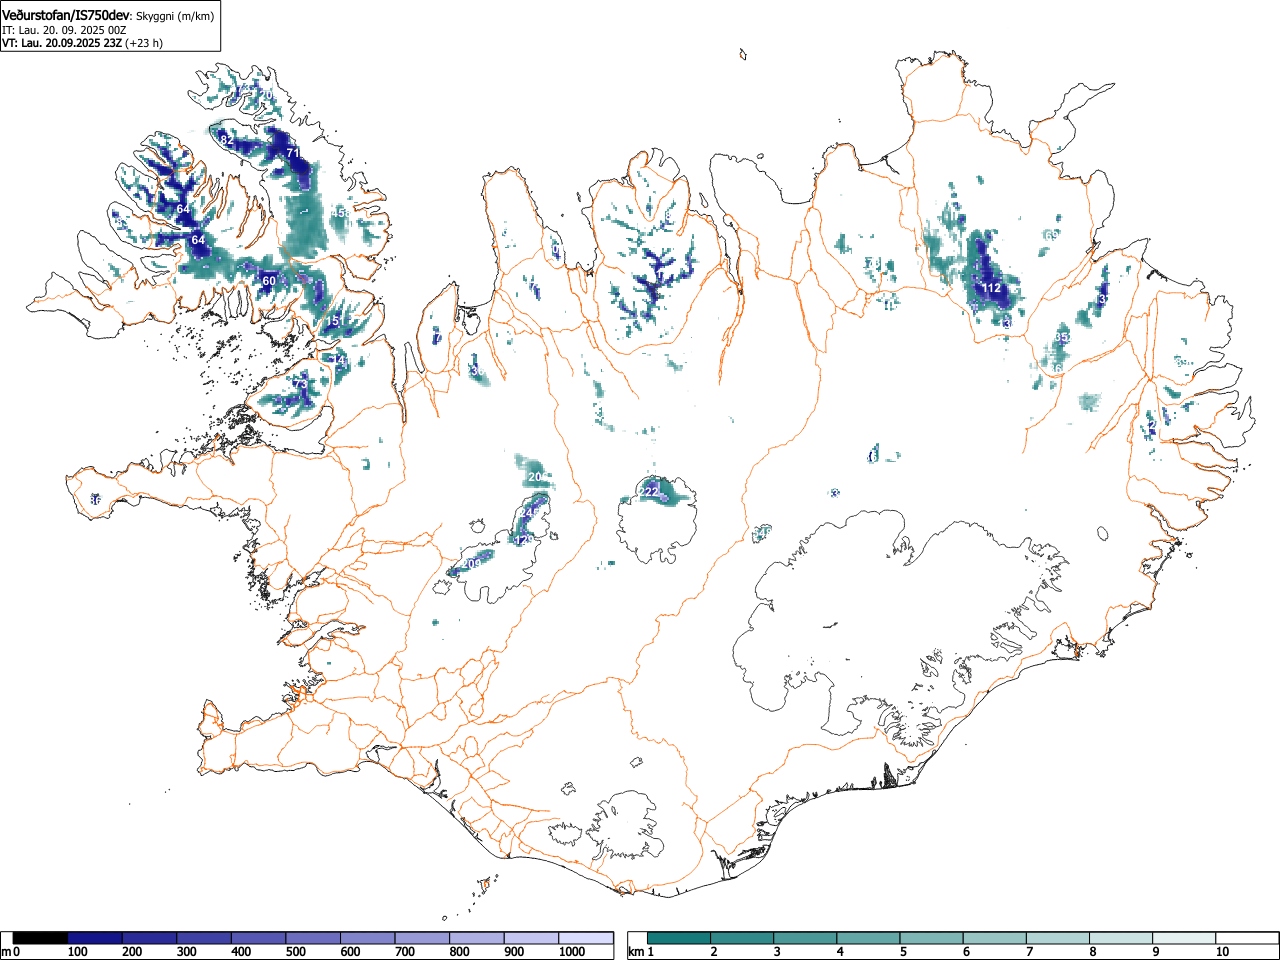The image size is (1280, 960).
Task: Click the '71' value in Westfjords
Action: 293,153
